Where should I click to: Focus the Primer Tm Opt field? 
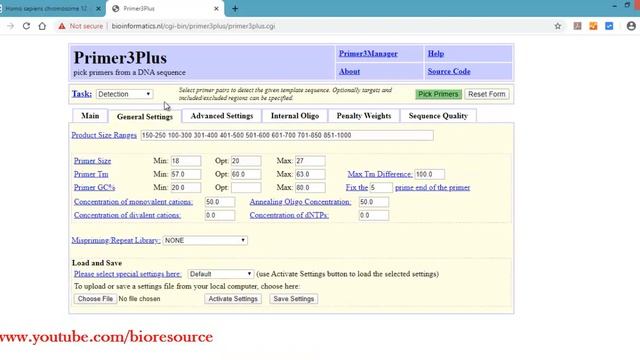[246, 174]
